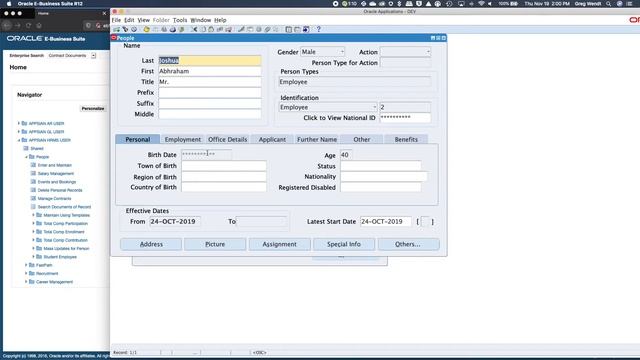Open Enterprise Search type dropdown arrow
This screenshot has height=360, width=640.
(x=93, y=56)
